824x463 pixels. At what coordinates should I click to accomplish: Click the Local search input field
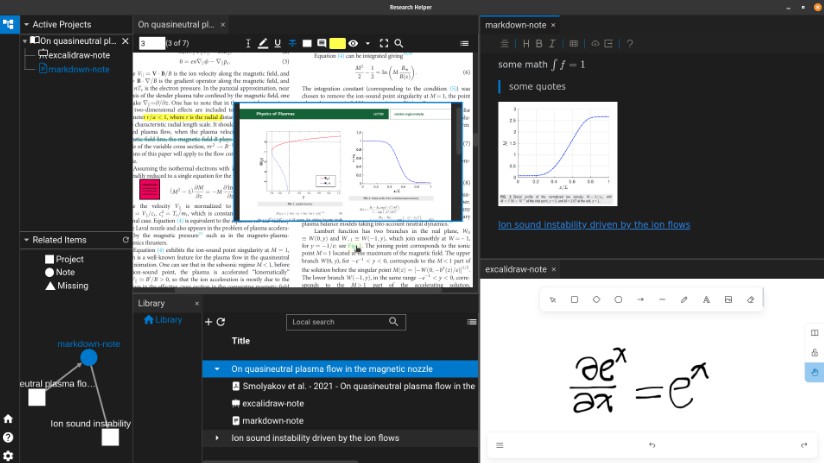(x=335, y=322)
